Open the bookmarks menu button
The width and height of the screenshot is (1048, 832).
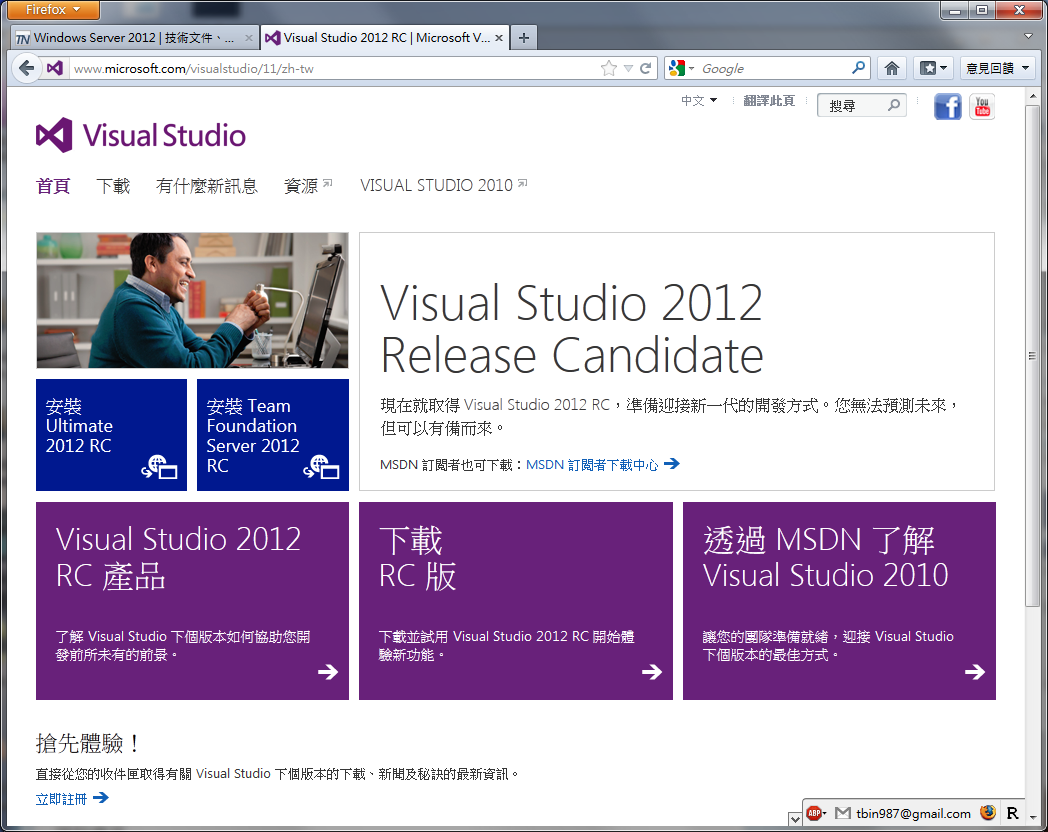933,68
